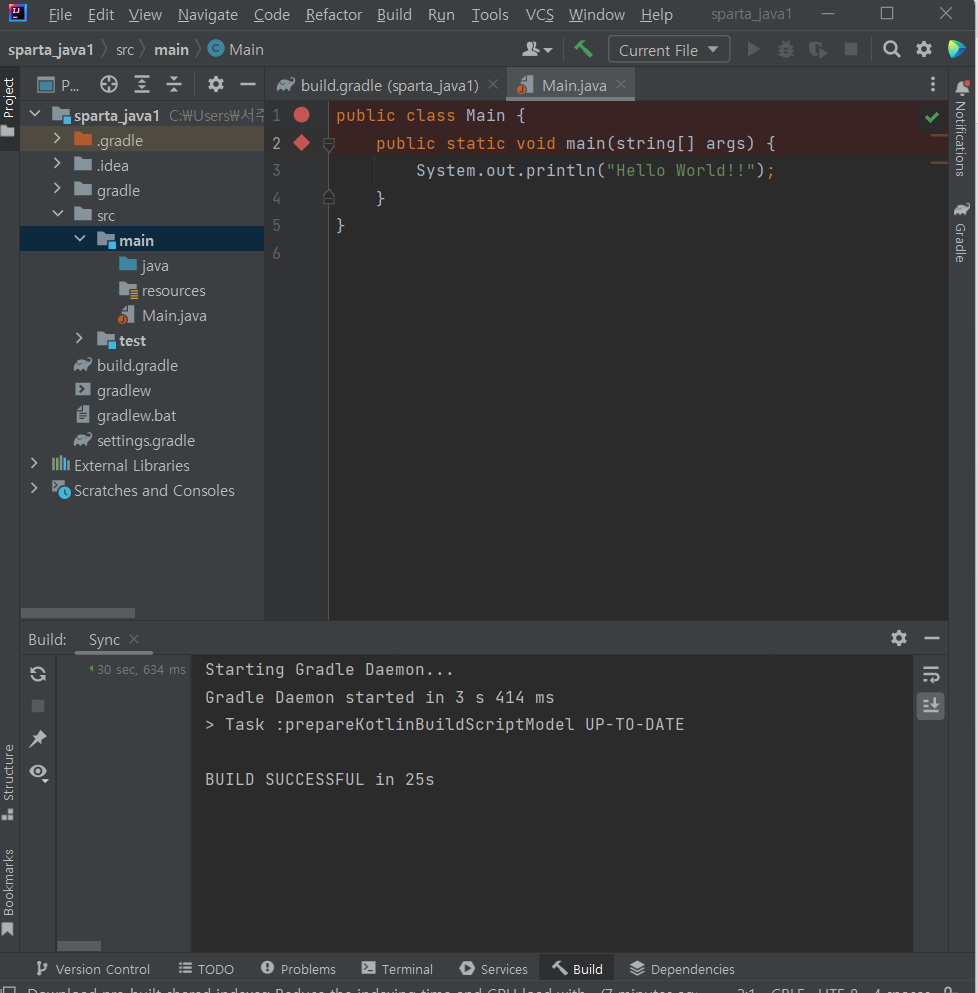Expand the test folder
Screen dimensions: 978x993
[79, 339]
